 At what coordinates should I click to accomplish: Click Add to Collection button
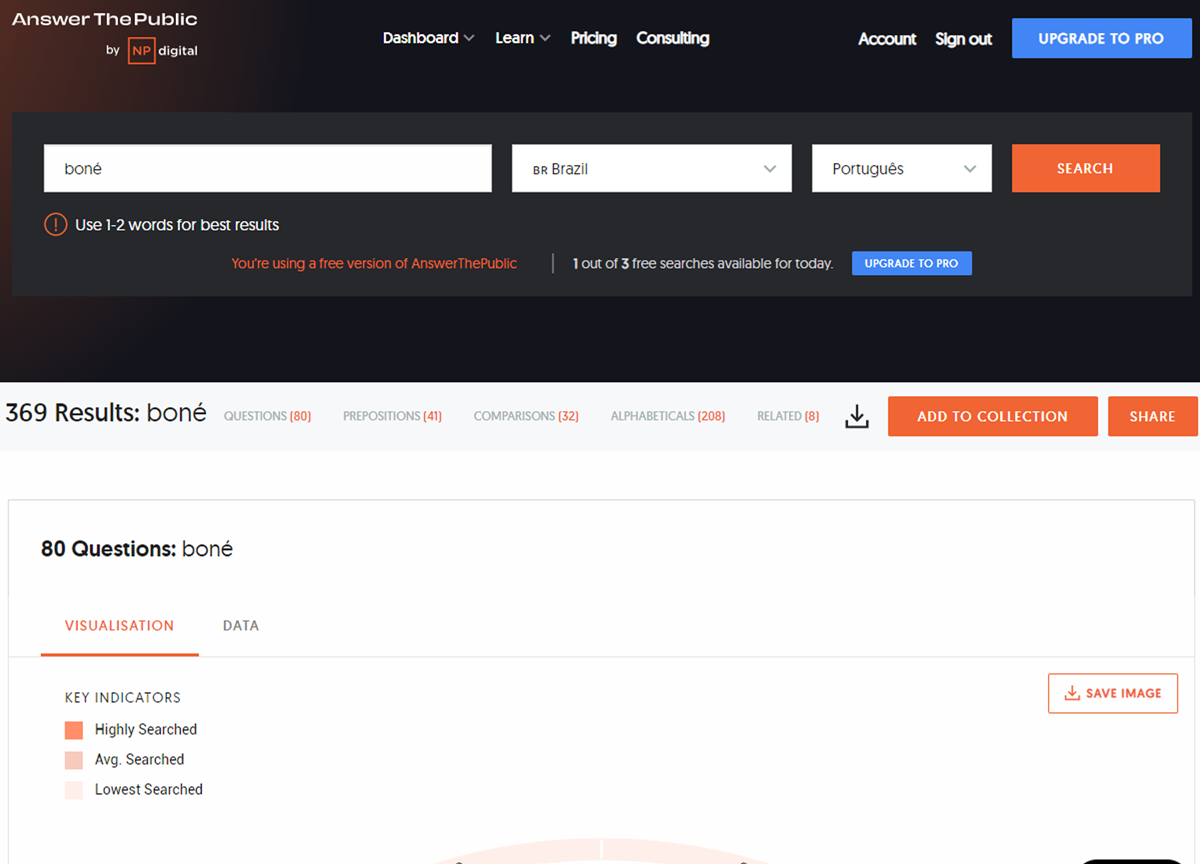tap(992, 417)
